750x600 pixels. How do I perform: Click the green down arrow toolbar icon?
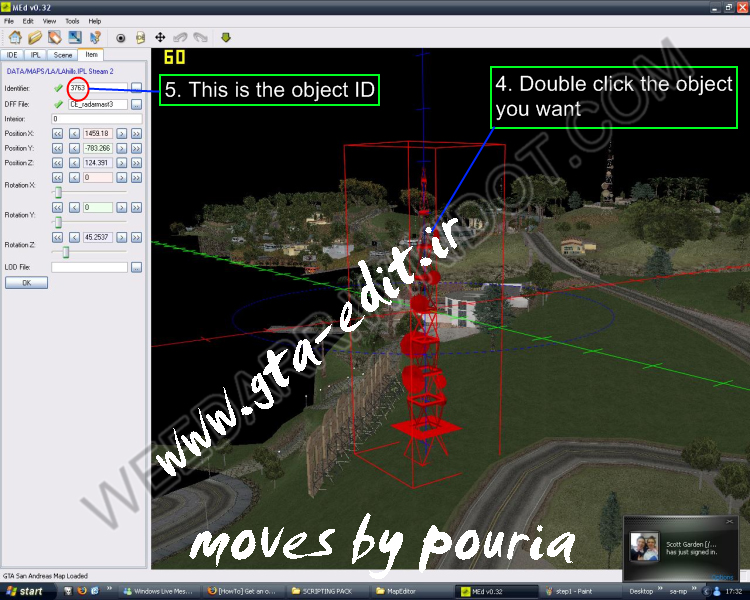click(x=226, y=37)
